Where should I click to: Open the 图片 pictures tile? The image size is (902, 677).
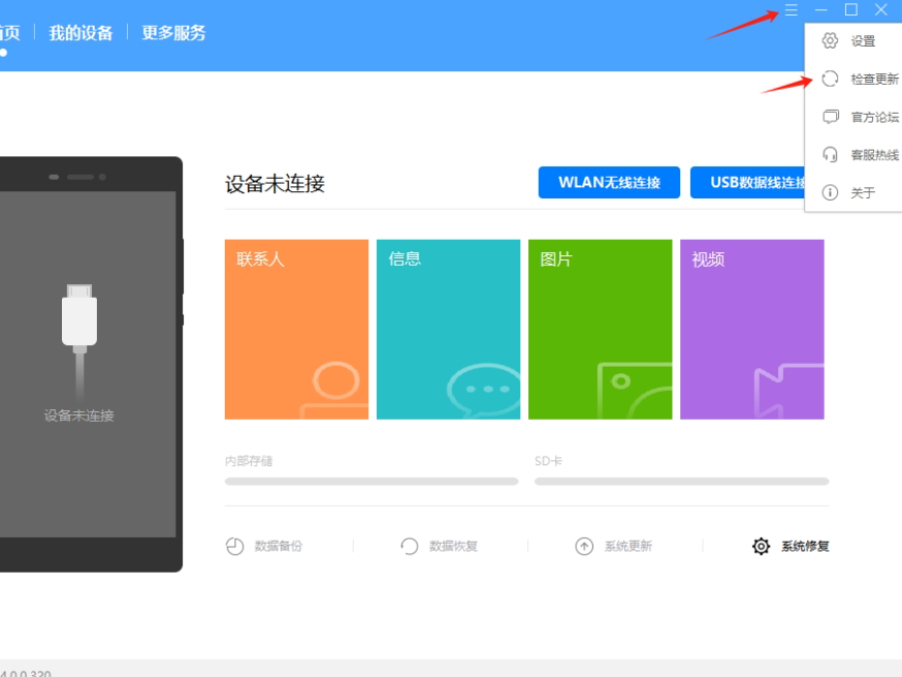[600, 329]
